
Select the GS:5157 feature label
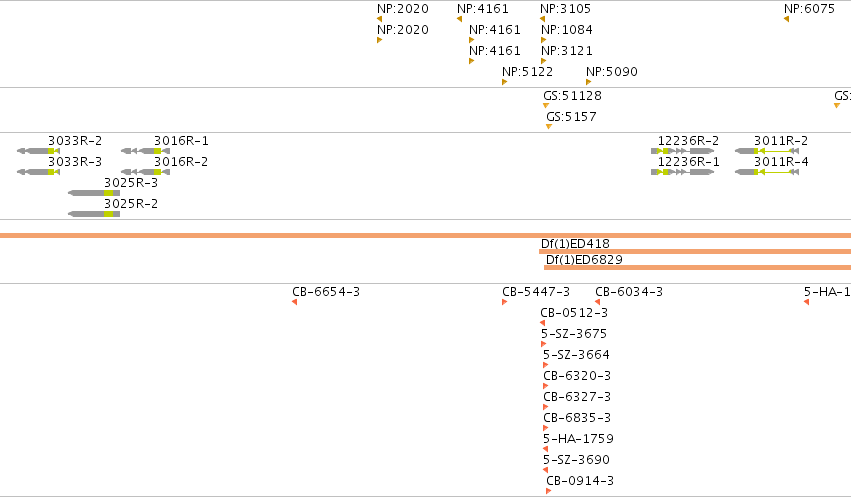click(x=571, y=117)
